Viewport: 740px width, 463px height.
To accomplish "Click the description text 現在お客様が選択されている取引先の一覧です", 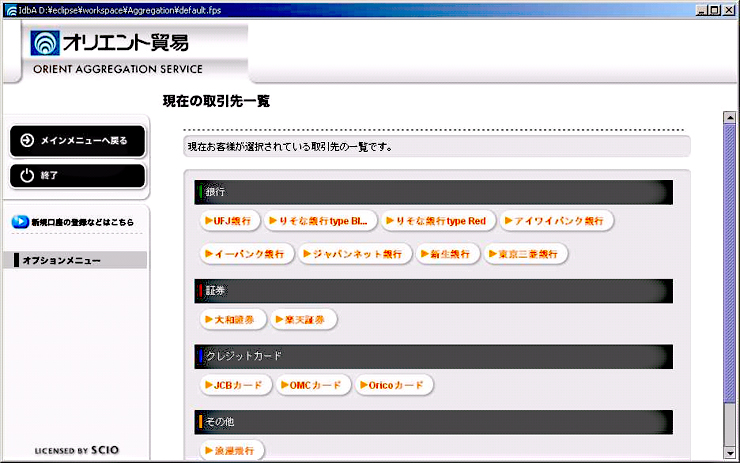I will (290, 147).
